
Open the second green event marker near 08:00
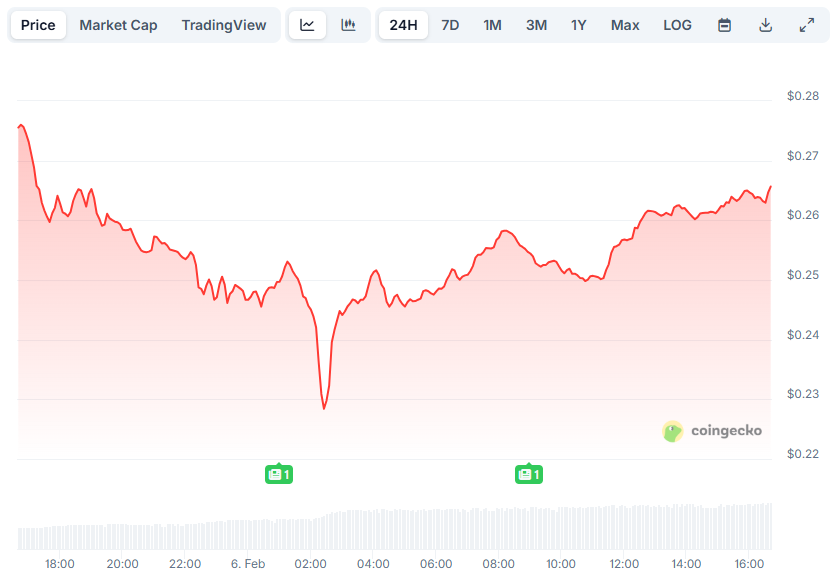[530, 474]
